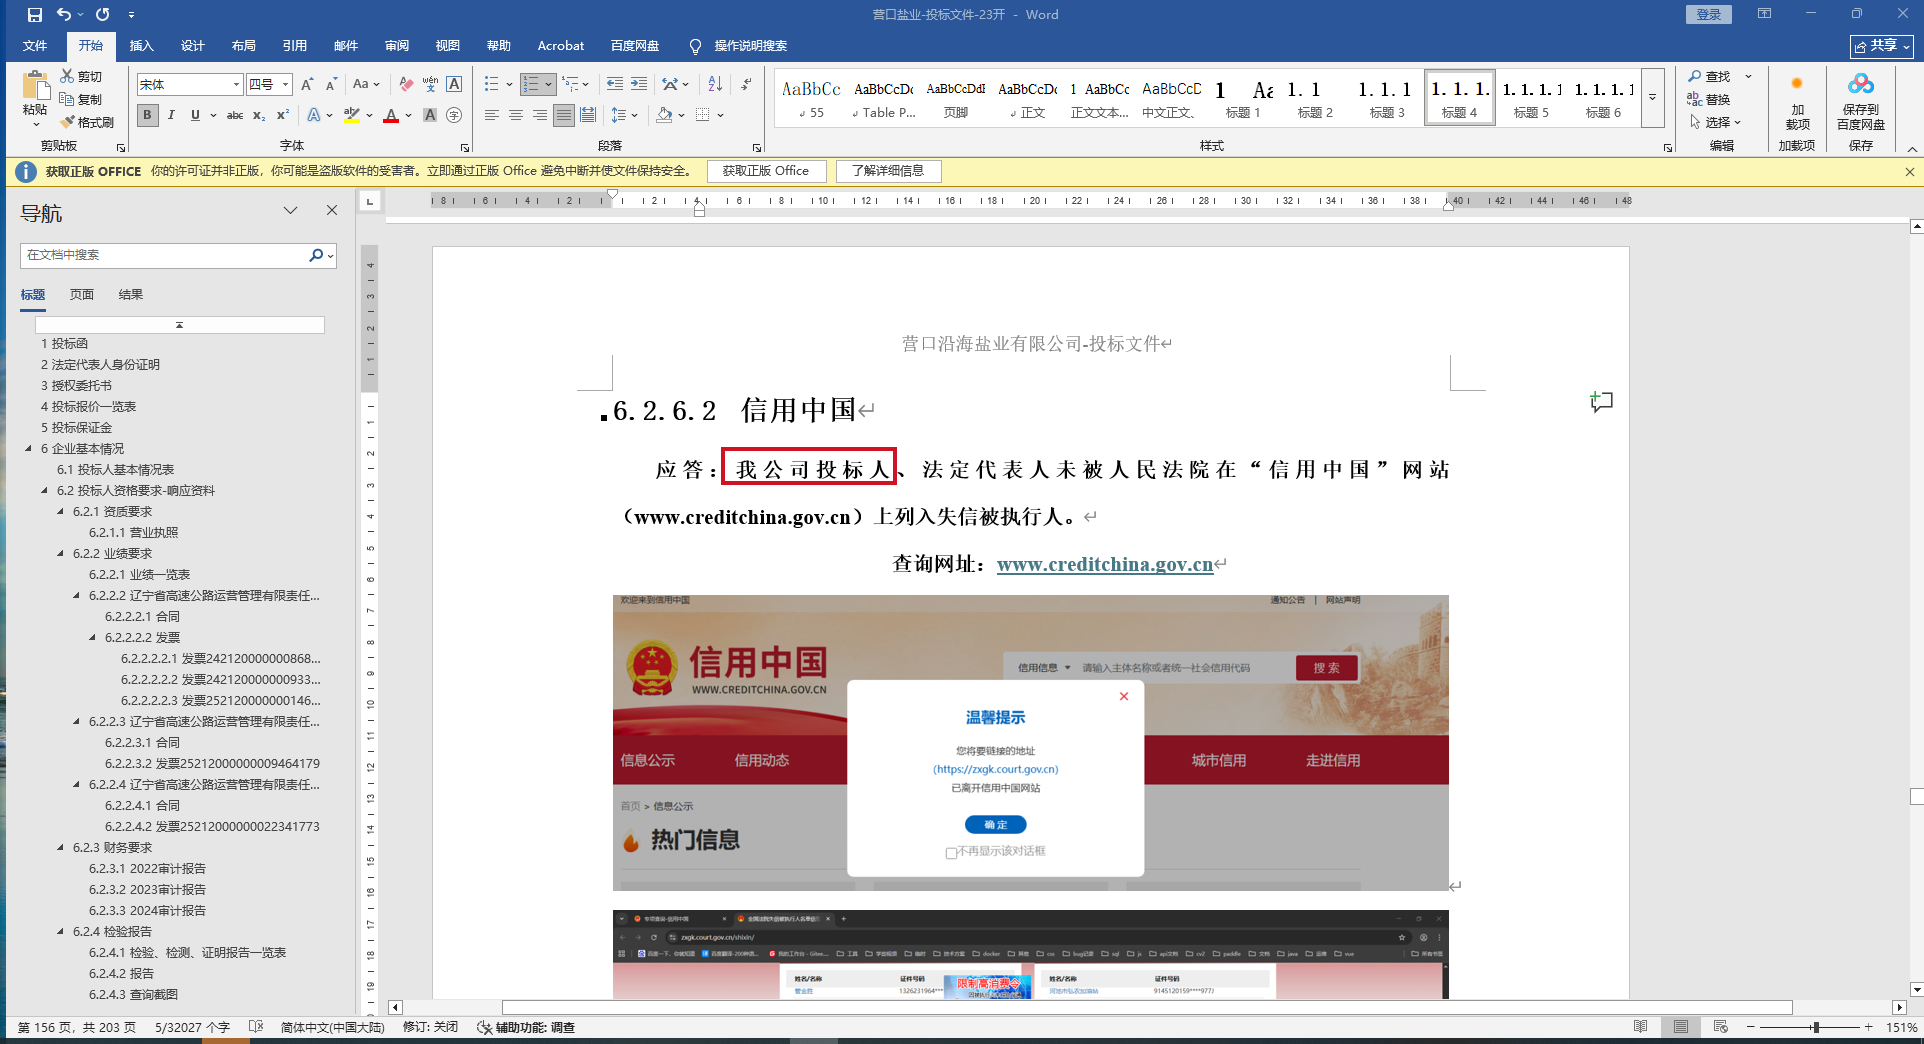Toggle strikethrough formatting
This screenshot has height=1044, width=1924.
tap(235, 115)
